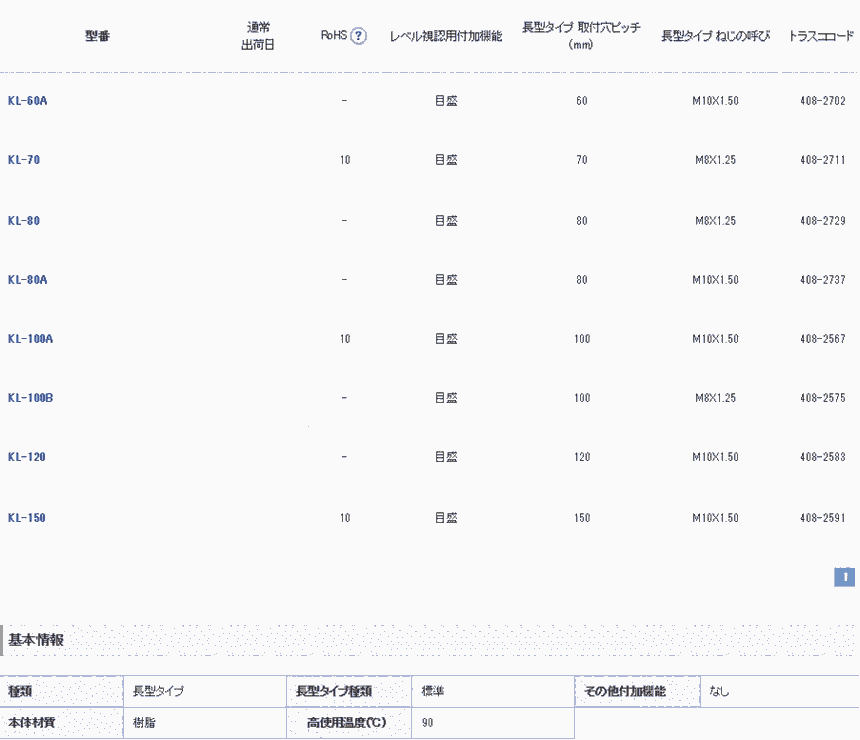
Task: Click the レベル視認用付加機能 column header
Action: click(x=446, y=36)
